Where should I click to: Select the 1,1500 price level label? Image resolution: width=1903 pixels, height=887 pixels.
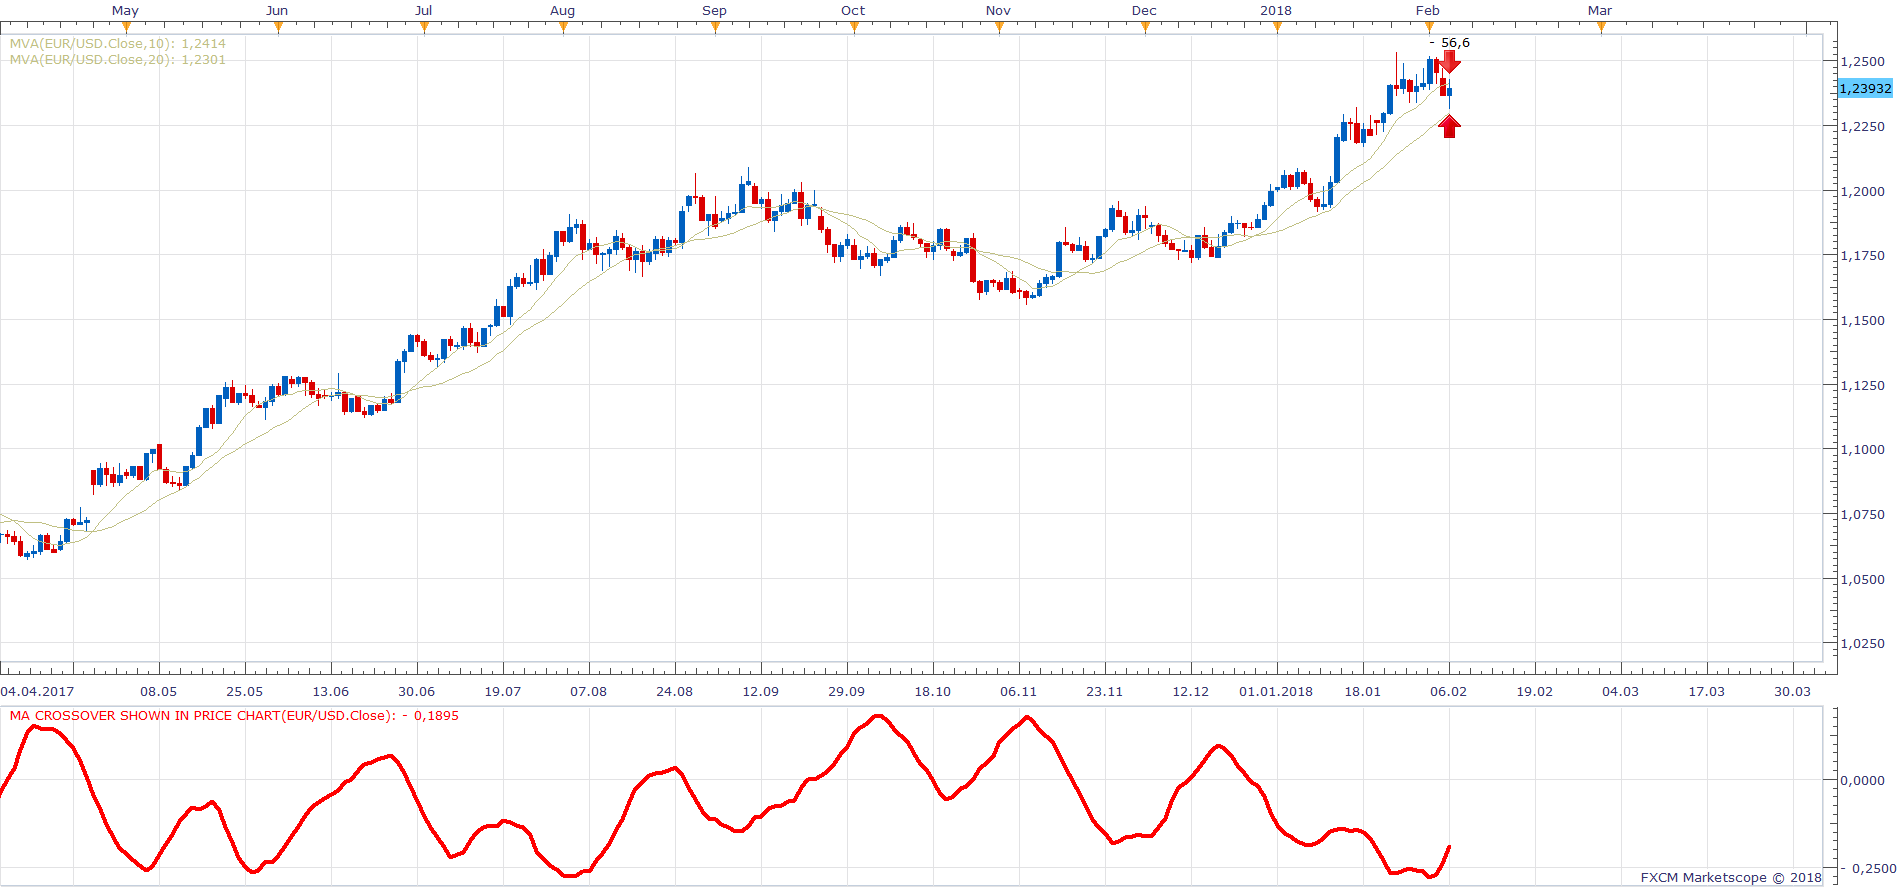tap(1863, 321)
